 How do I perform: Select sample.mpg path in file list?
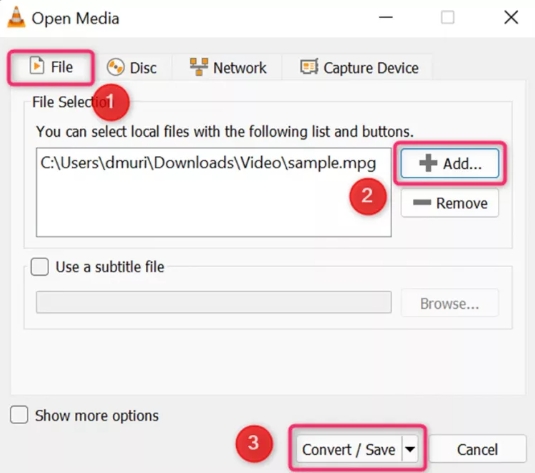point(208,163)
